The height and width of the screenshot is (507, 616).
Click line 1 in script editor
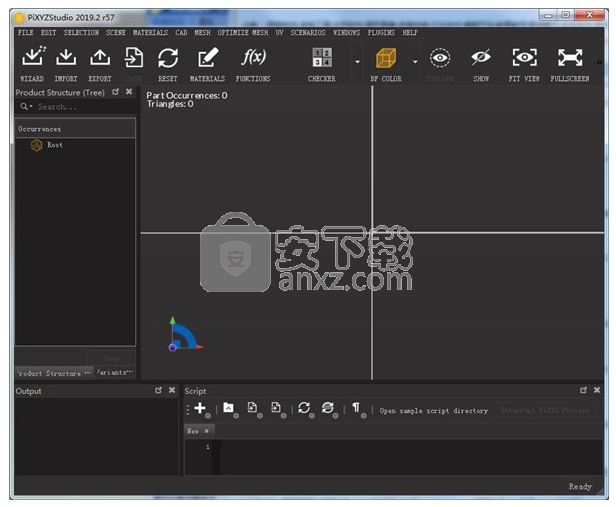click(x=409, y=447)
